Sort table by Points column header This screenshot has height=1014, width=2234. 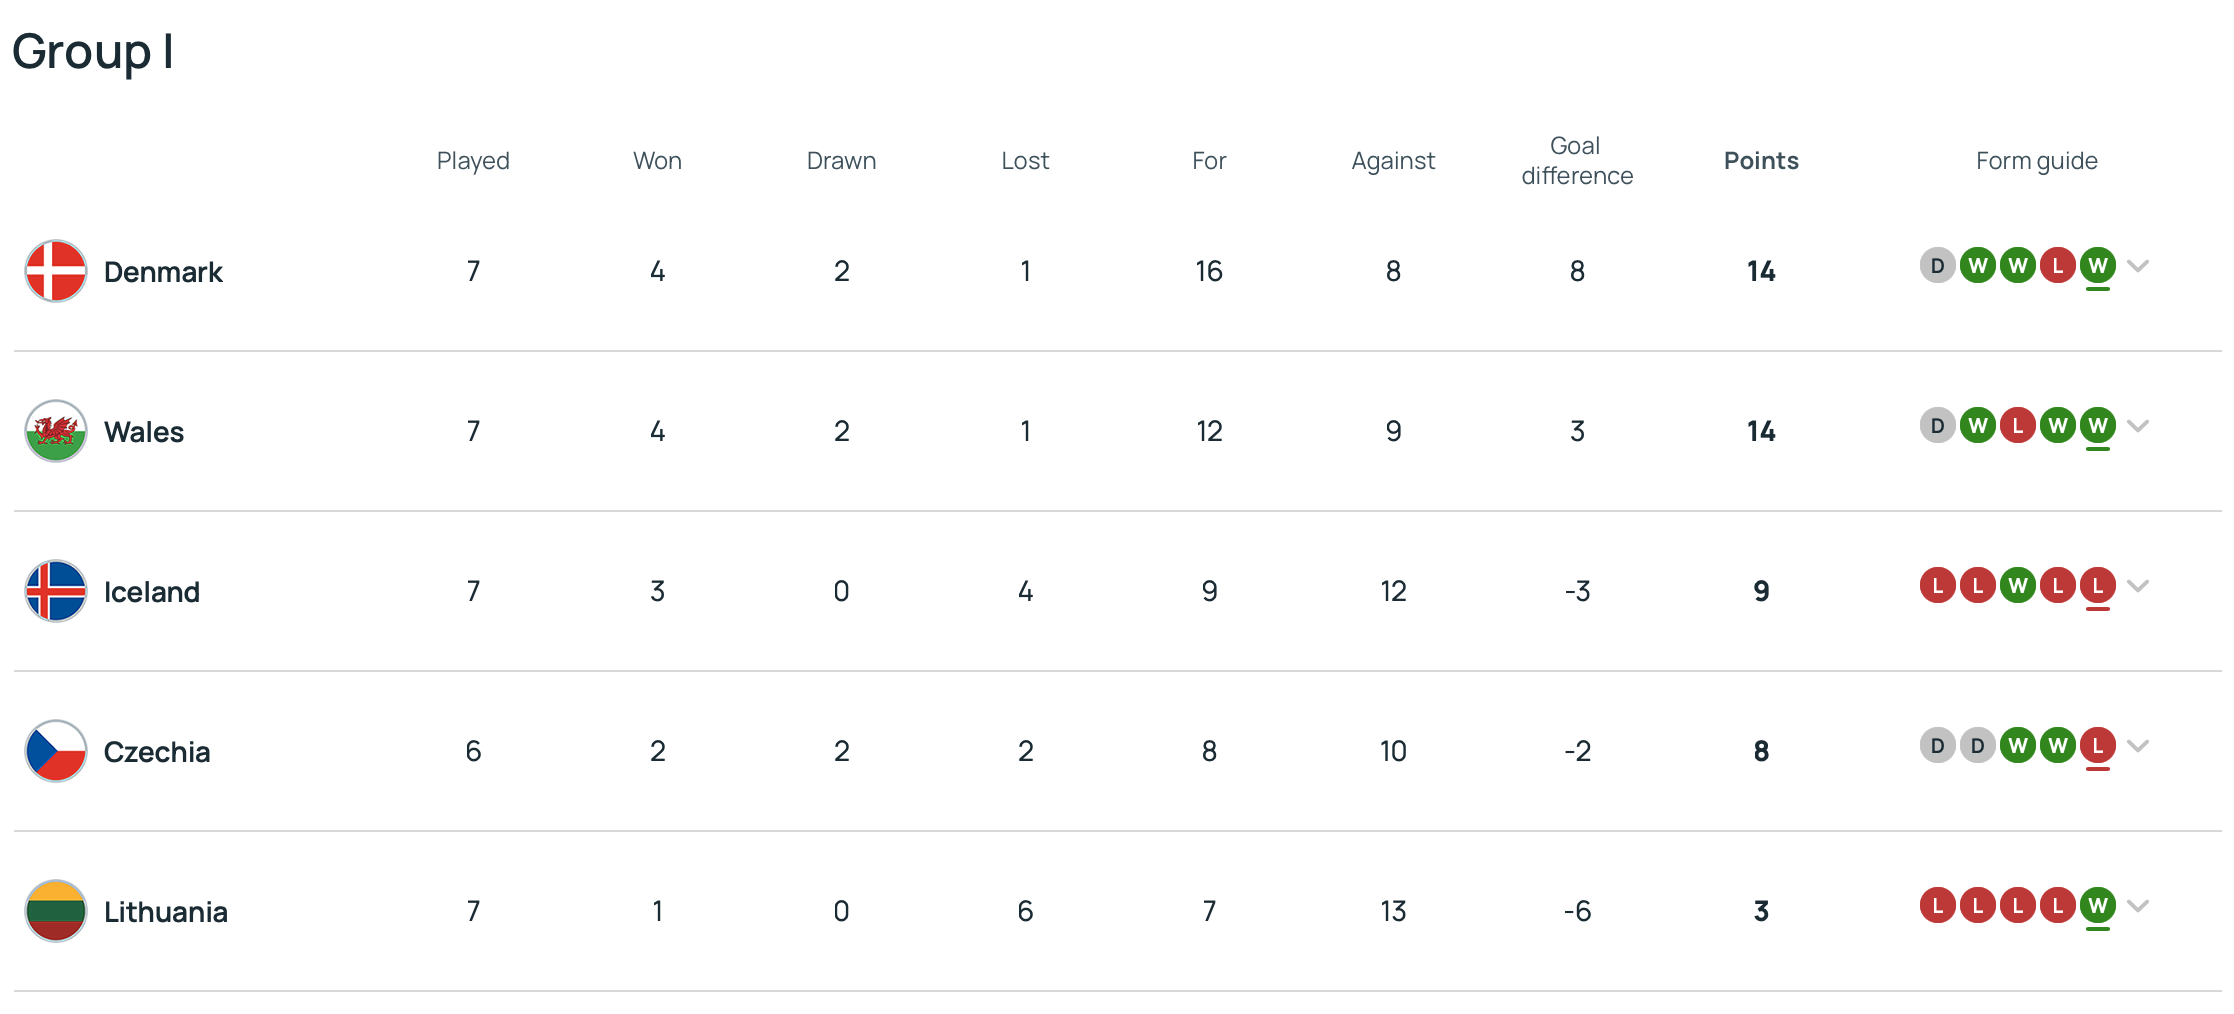[1761, 161]
